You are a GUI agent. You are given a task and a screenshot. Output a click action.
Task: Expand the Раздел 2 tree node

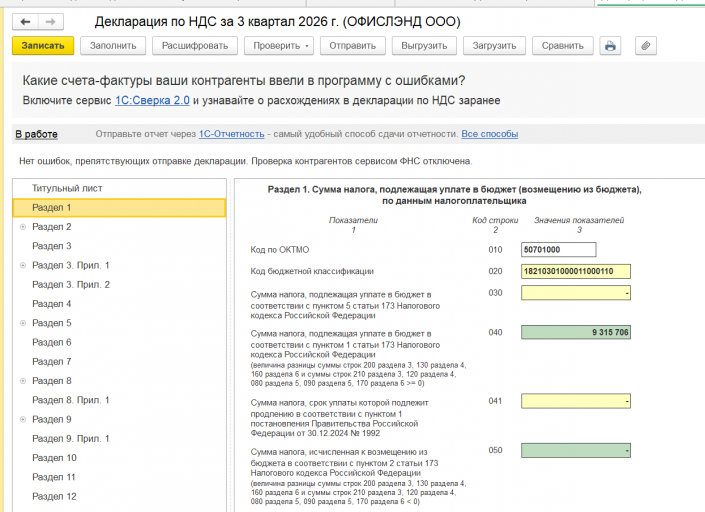[23, 227]
